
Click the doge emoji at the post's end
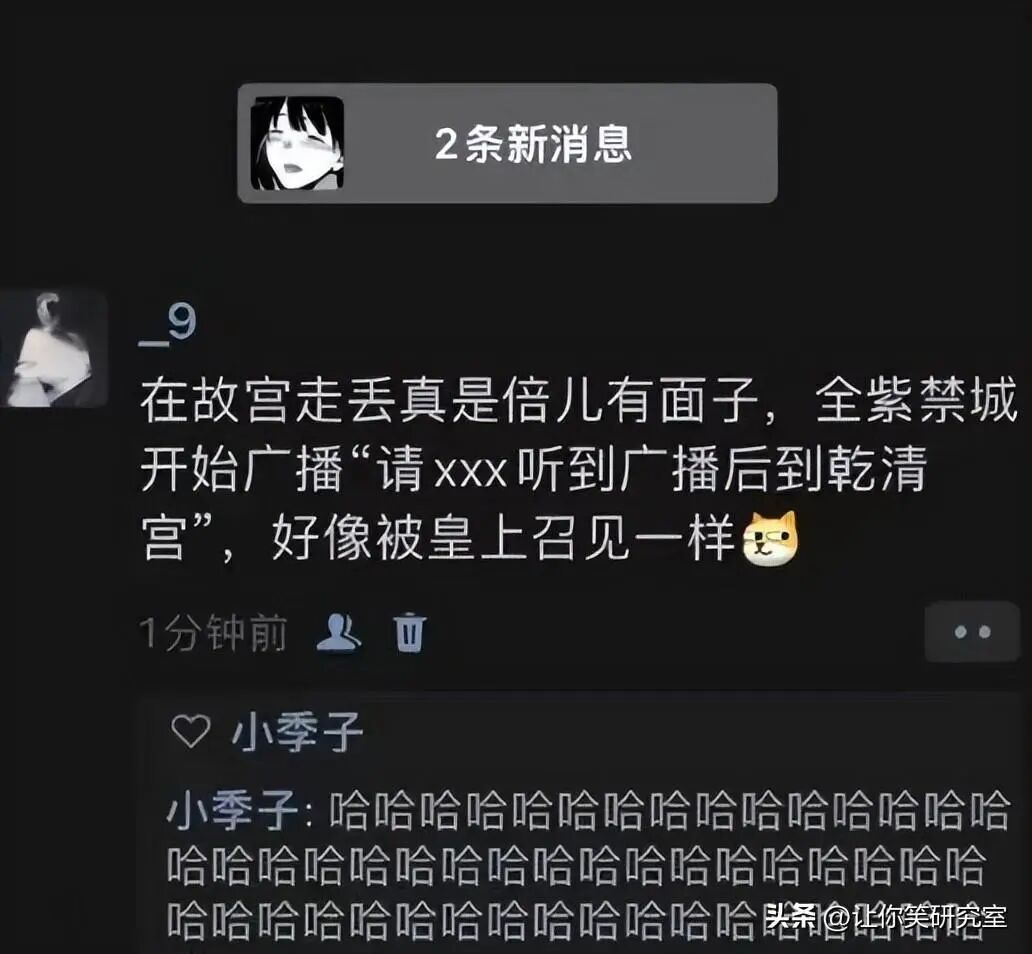point(770,539)
